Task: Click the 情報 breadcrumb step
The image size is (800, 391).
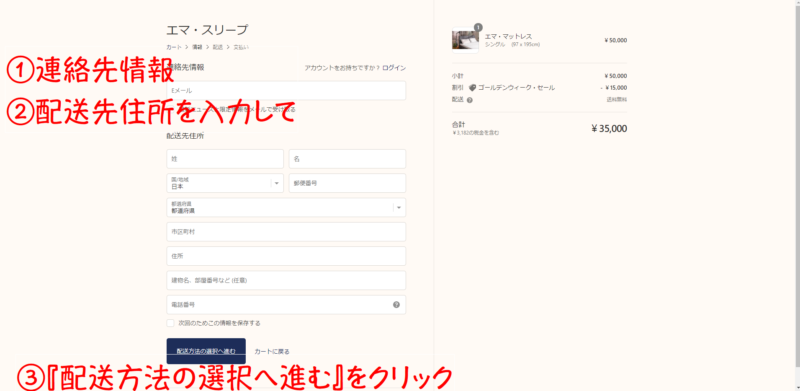Action: 197,47
